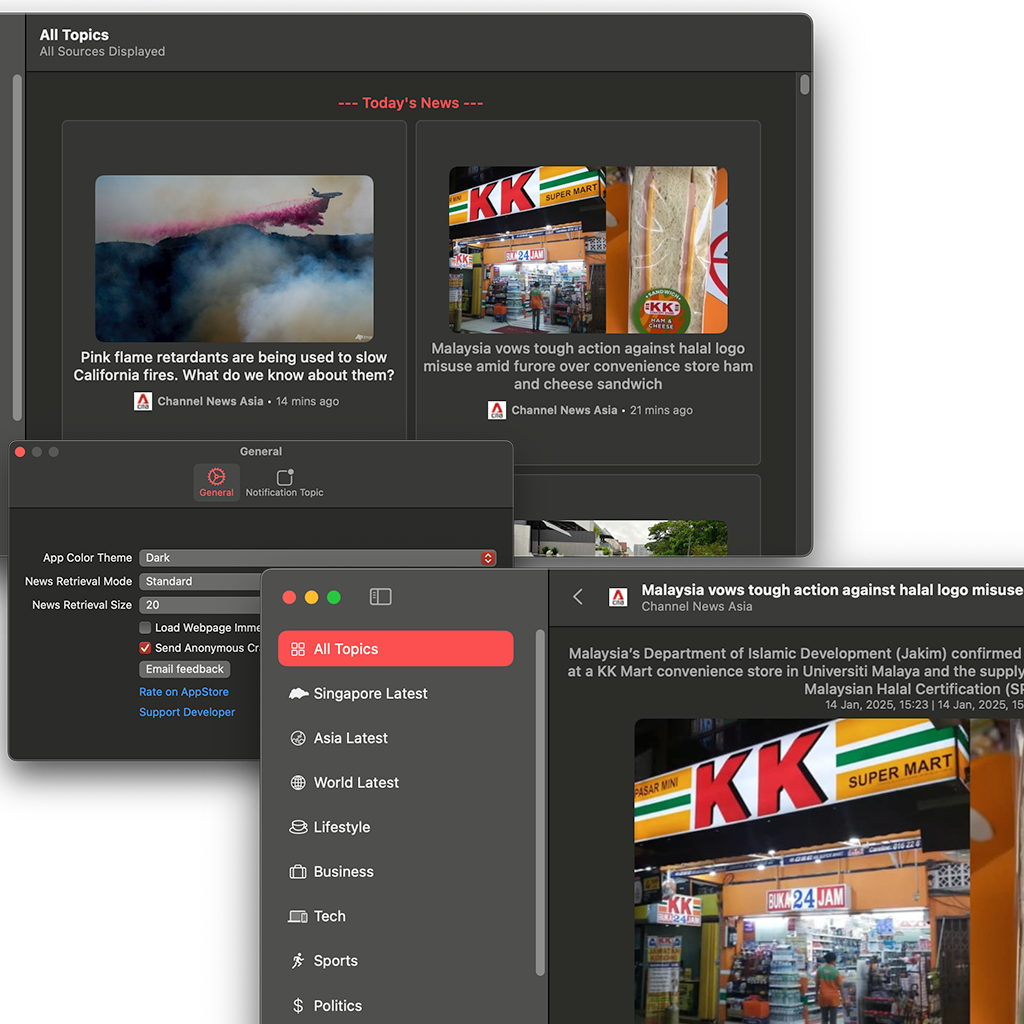This screenshot has height=1024, width=1024.
Task: Open the pink flame retardants article thumbnail
Action: coord(234,259)
